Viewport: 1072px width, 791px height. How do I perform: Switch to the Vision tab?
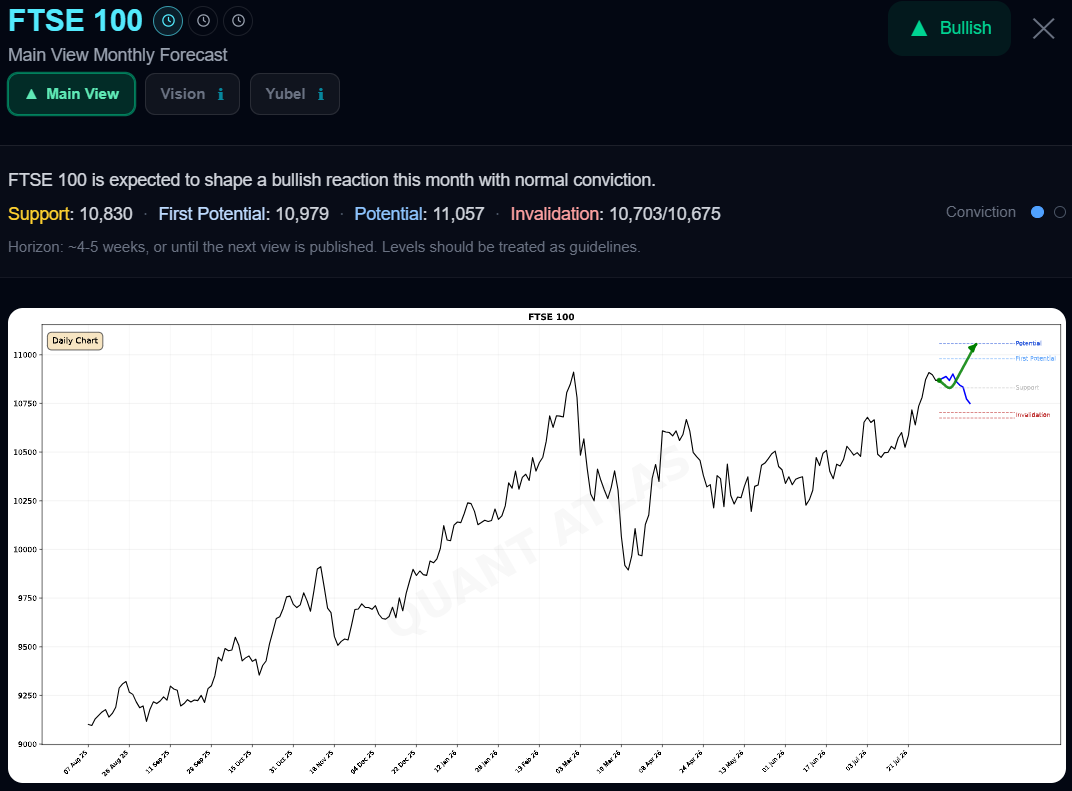tap(192, 94)
